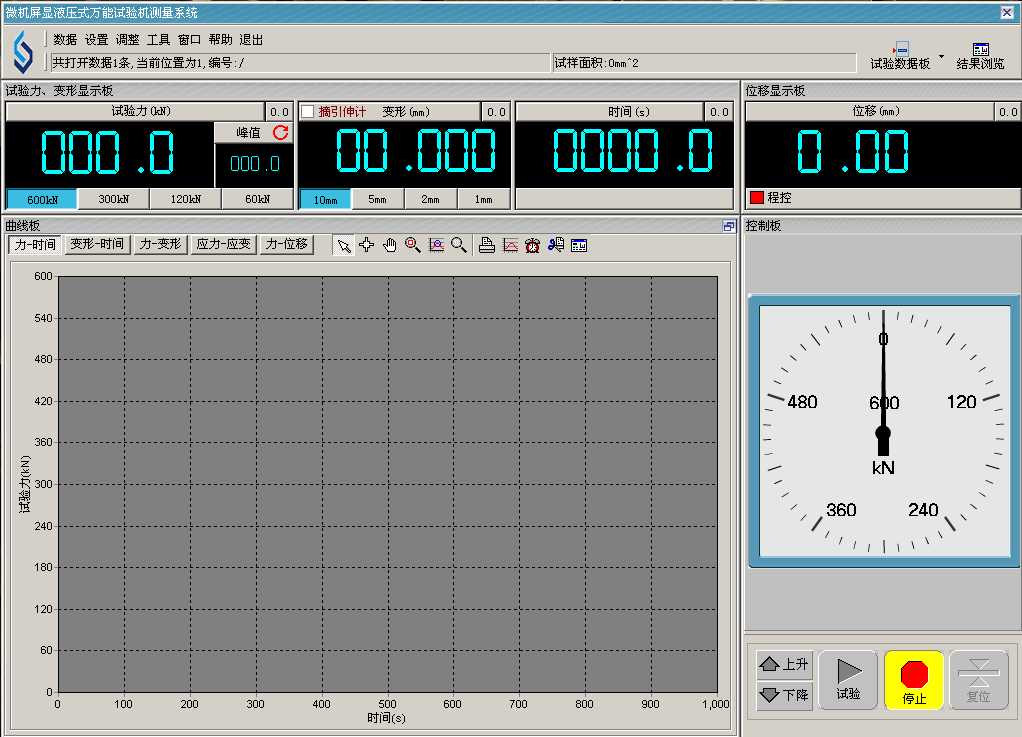Click the printer icon in curve toolbar

pos(487,245)
